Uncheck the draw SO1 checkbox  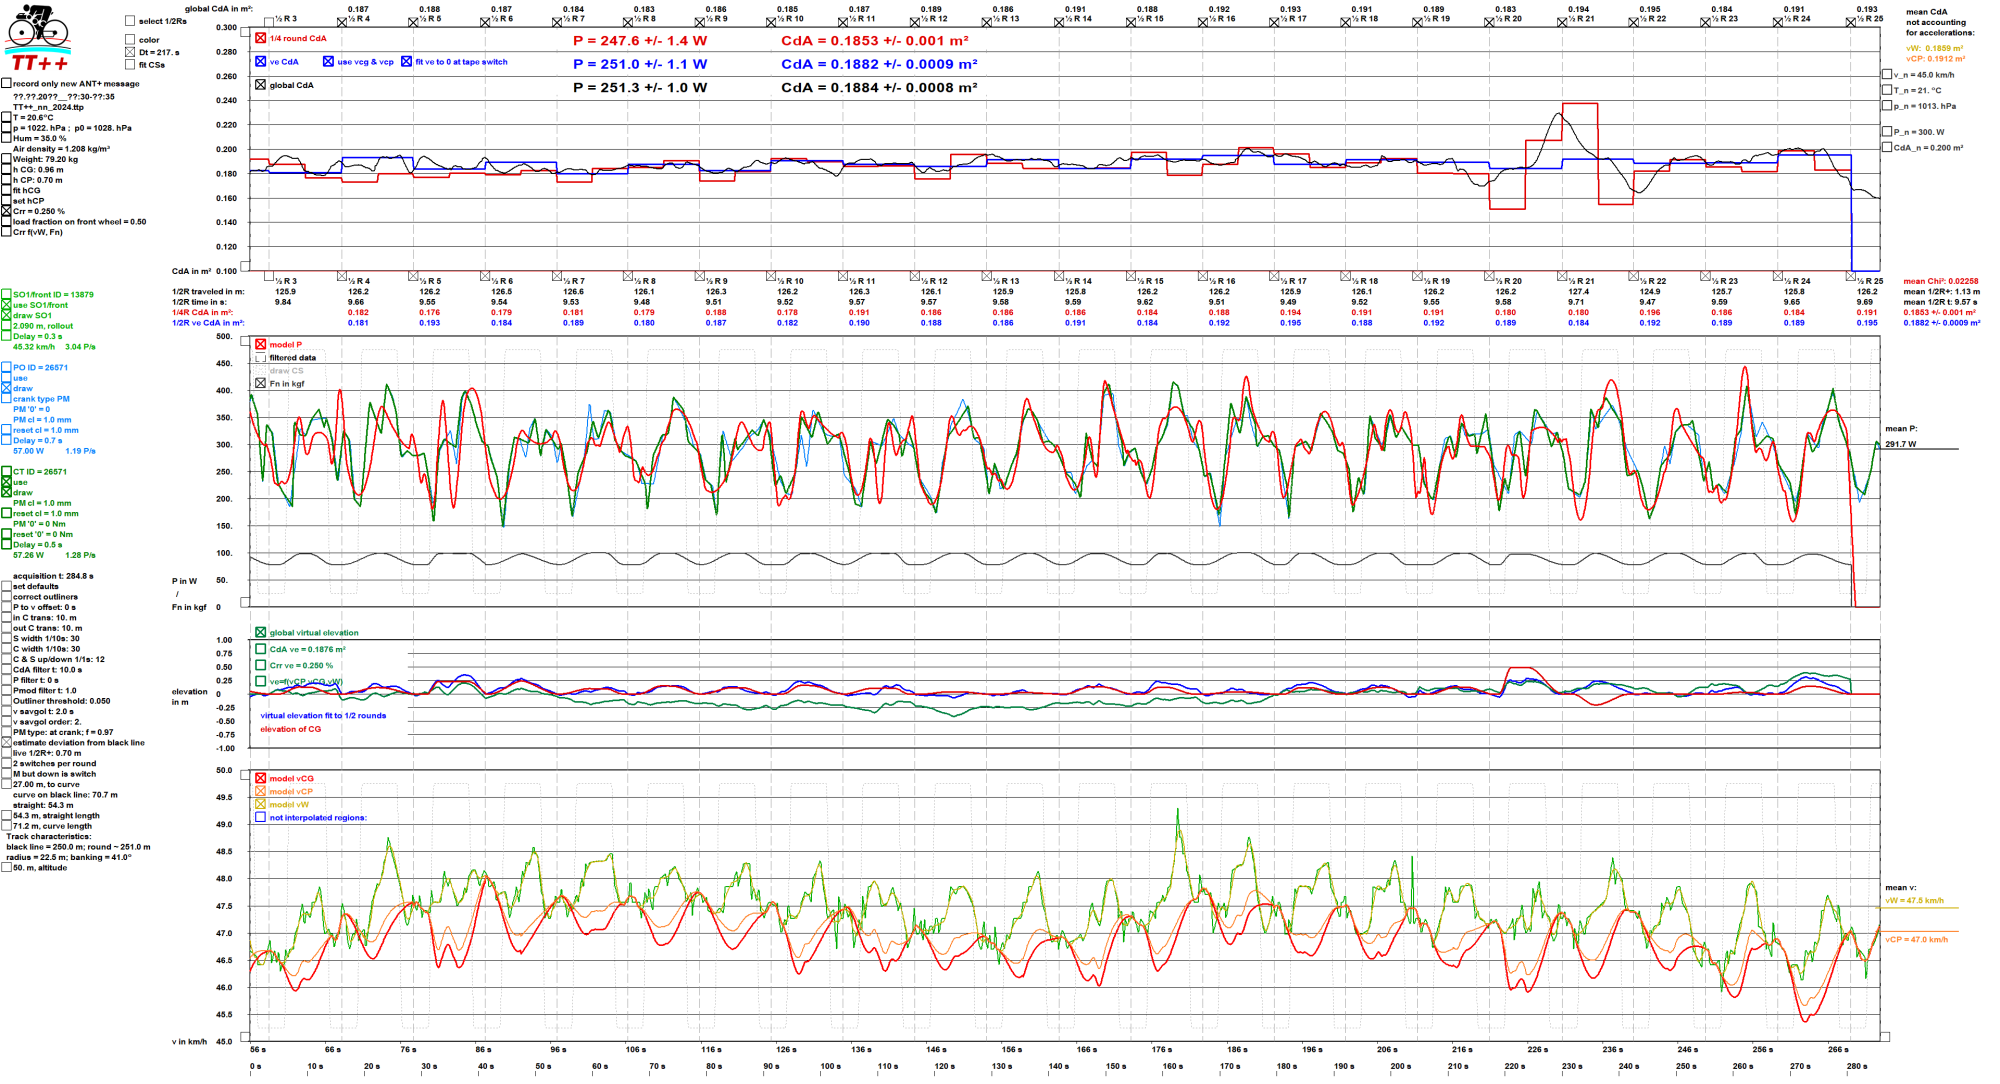click(x=6, y=316)
